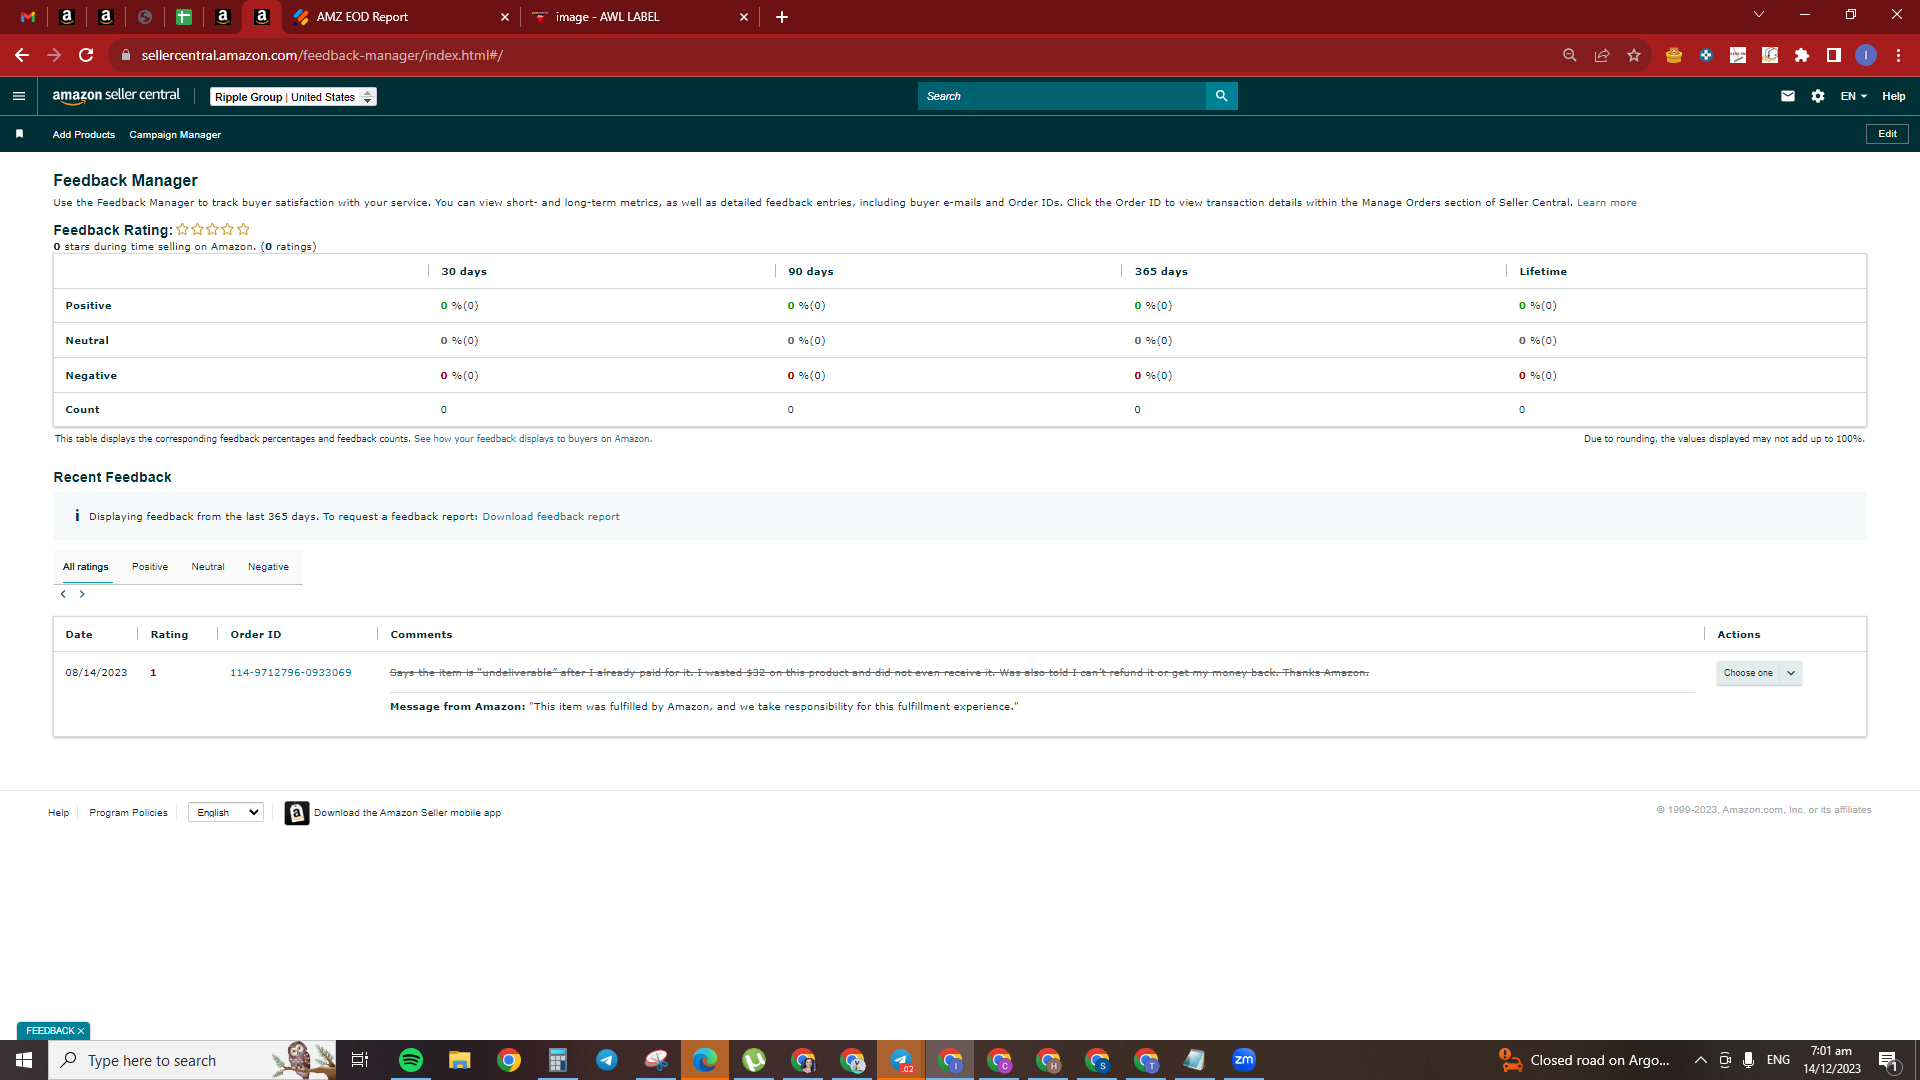Image resolution: width=1920 pixels, height=1080 pixels.
Task: Click the Amazon Seller Central logo
Action: pyautogui.click(x=116, y=96)
